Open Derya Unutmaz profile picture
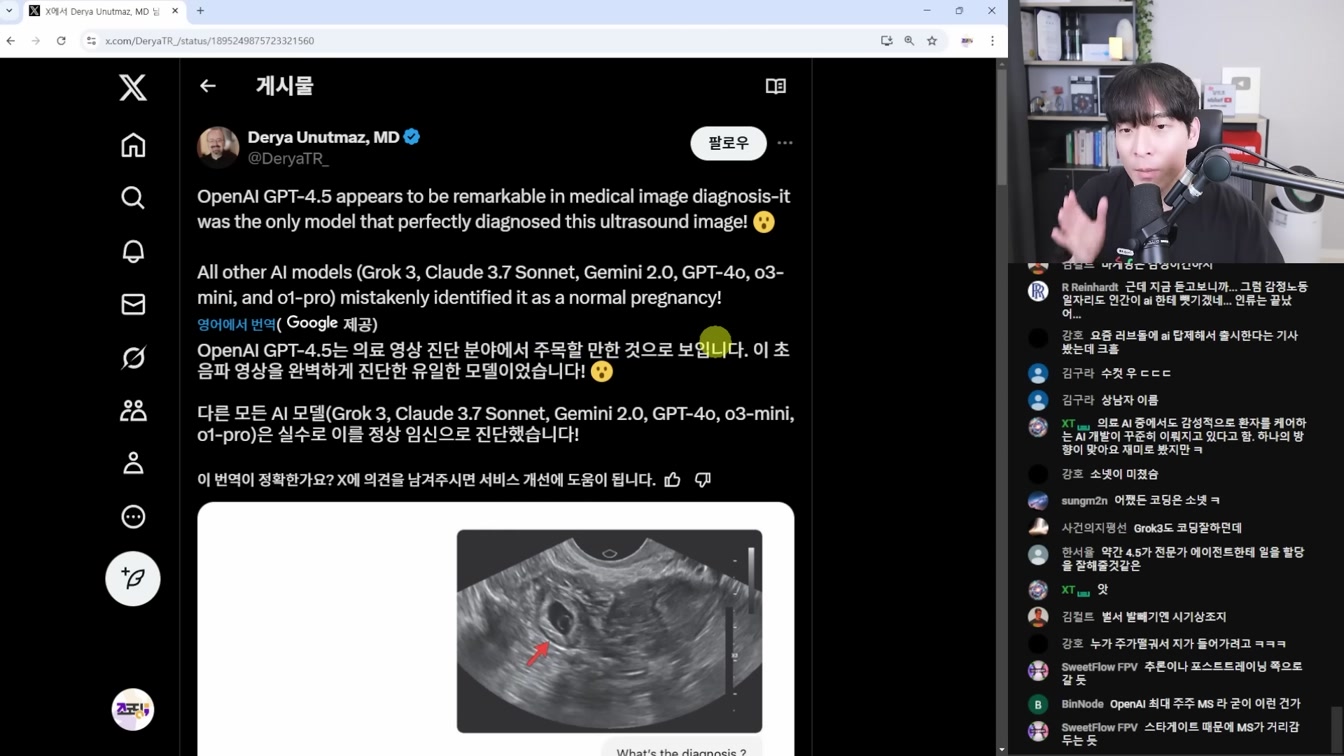 (x=218, y=147)
